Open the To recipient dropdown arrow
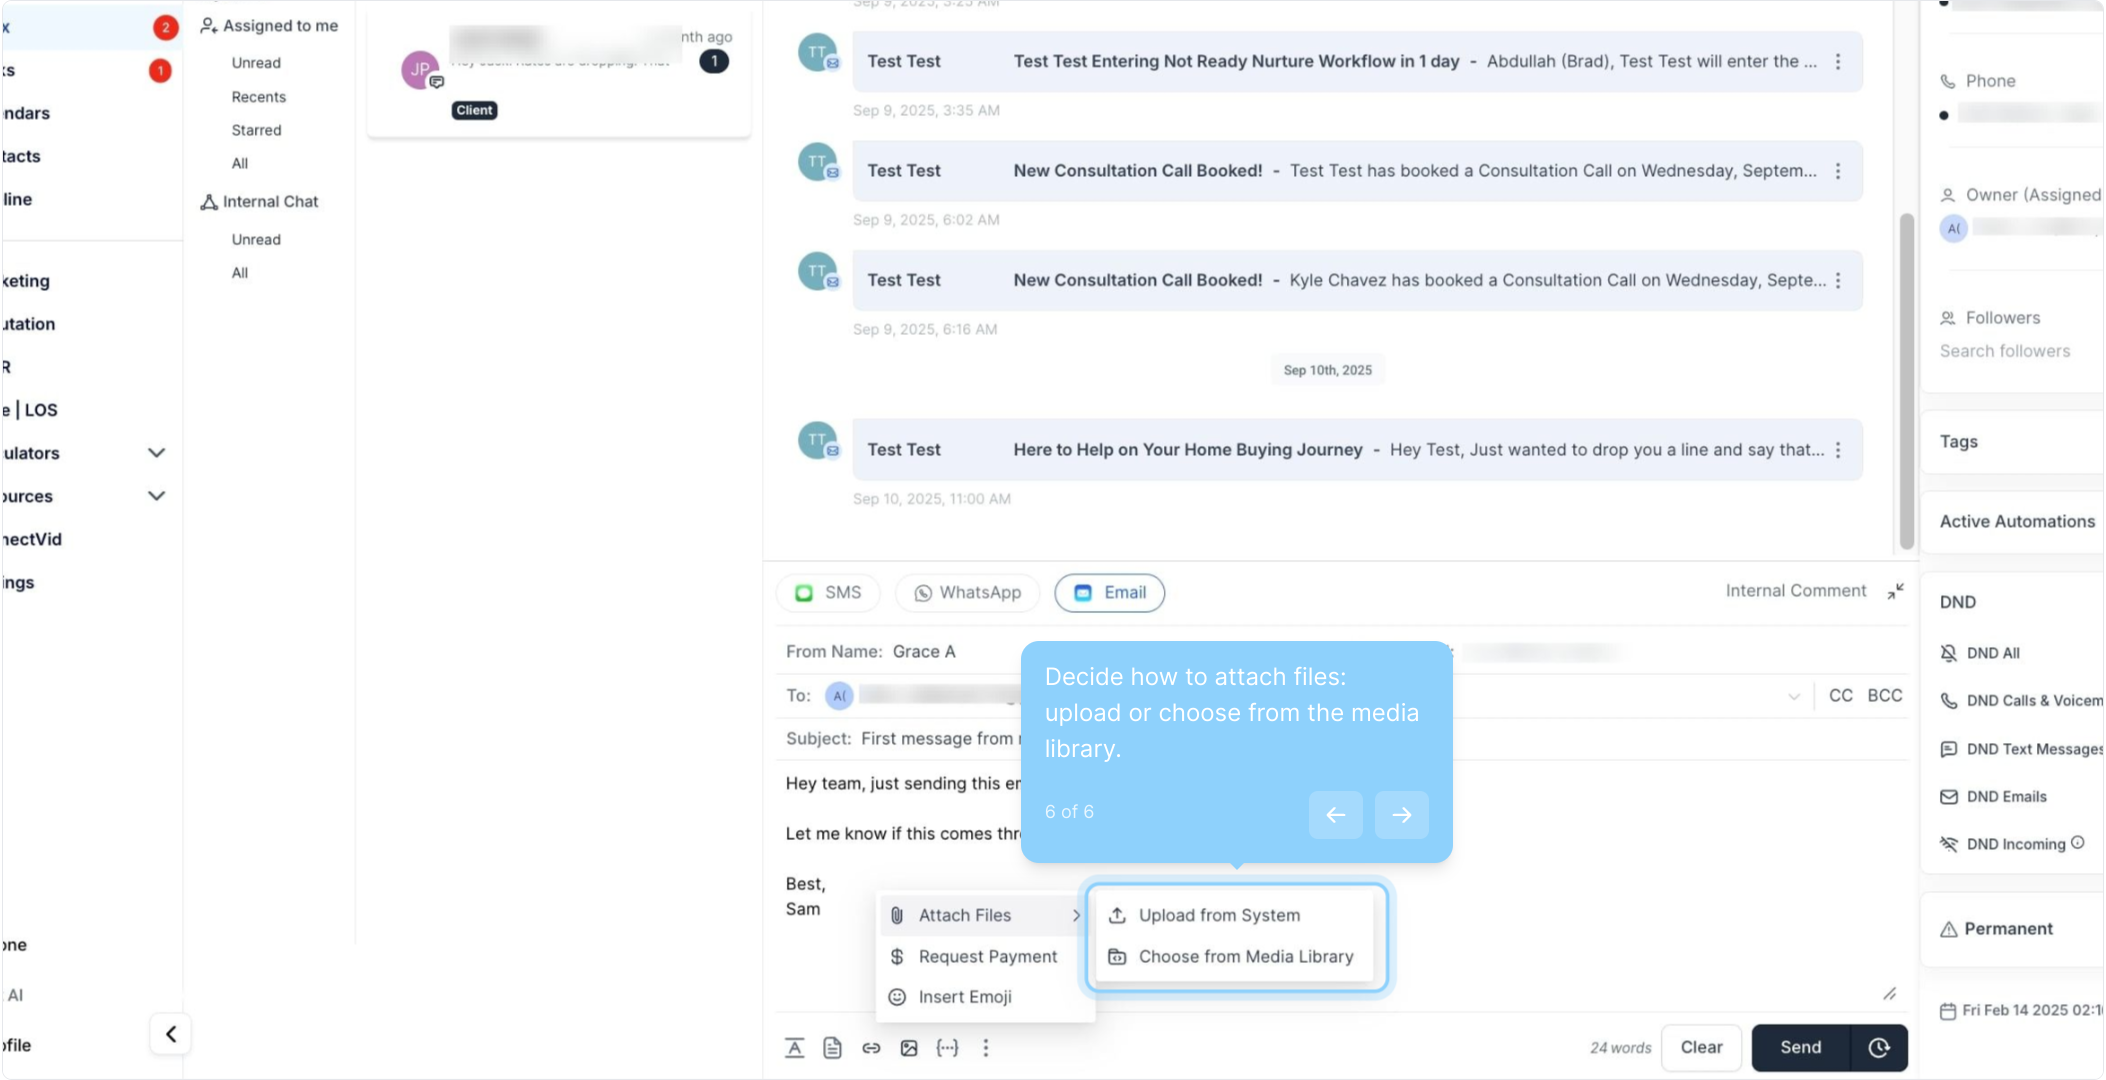 pyautogui.click(x=1793, y=696)
